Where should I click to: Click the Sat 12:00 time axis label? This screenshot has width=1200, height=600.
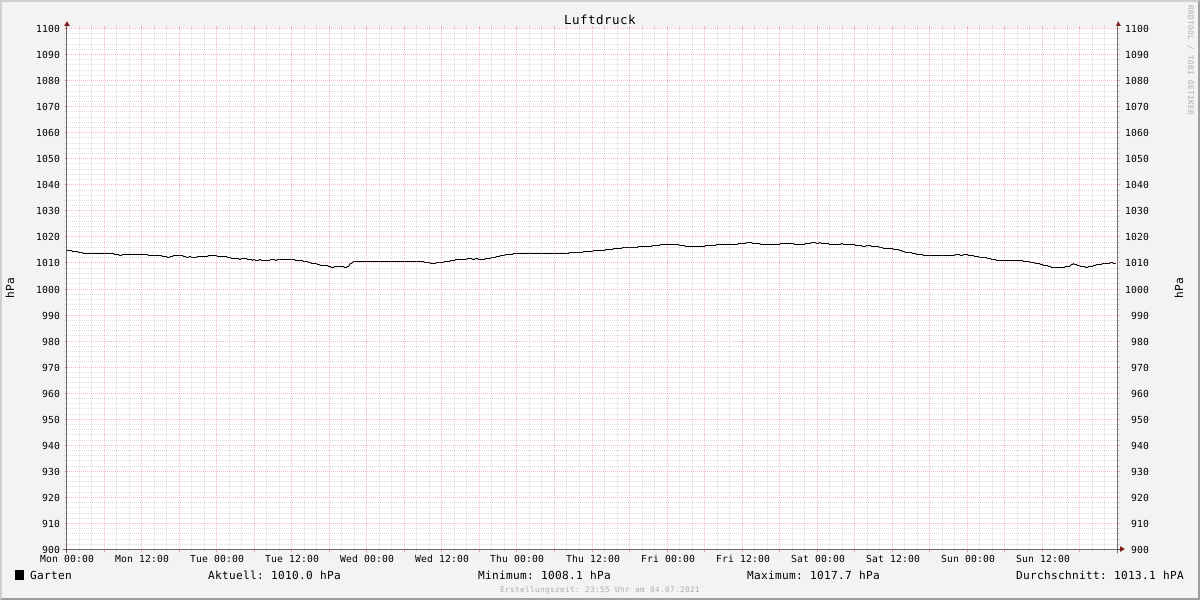click(893, 559)
